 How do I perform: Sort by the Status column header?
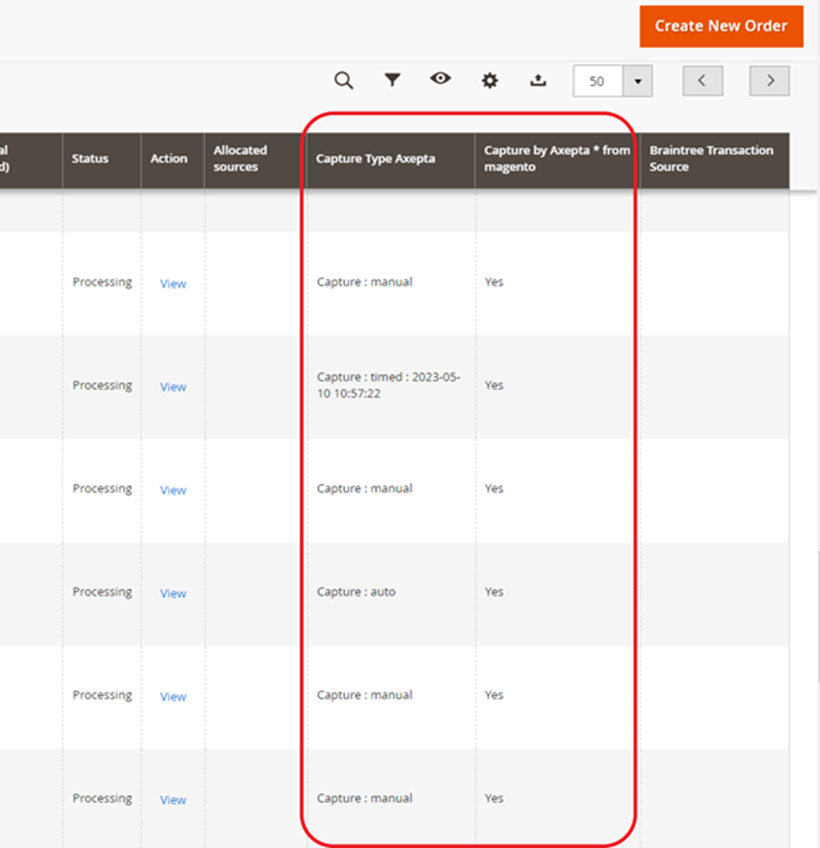click(x=90, y=159)
